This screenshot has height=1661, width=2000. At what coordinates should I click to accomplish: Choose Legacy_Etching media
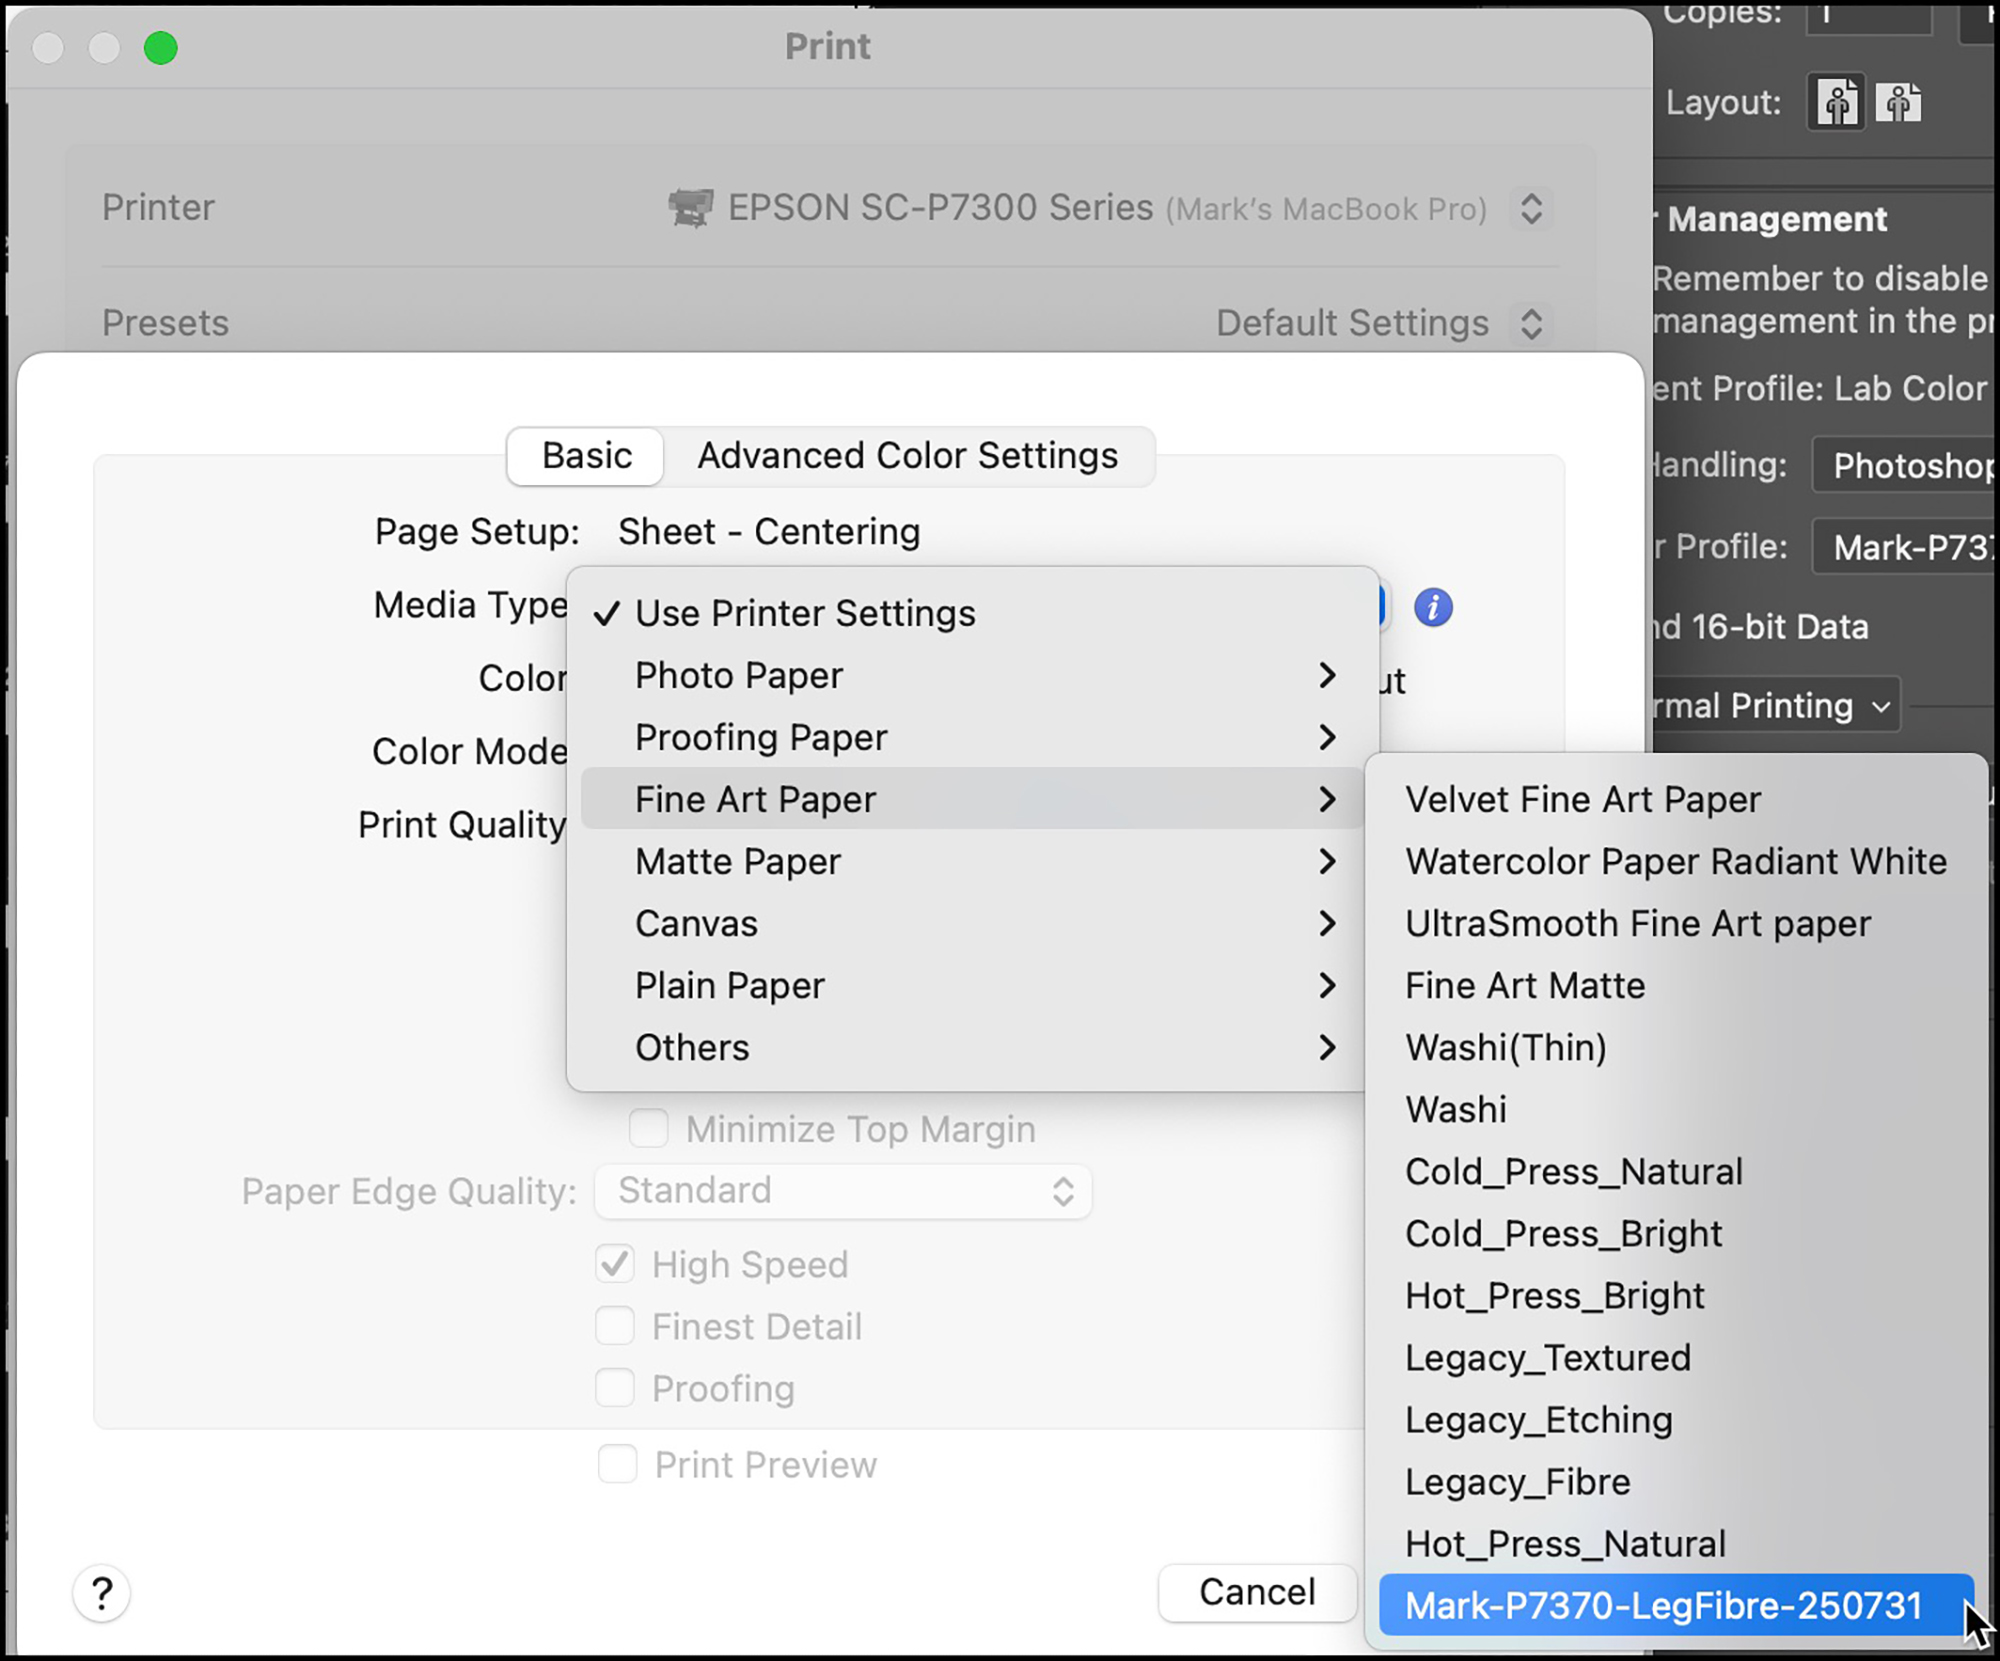click(1676, 1419)
